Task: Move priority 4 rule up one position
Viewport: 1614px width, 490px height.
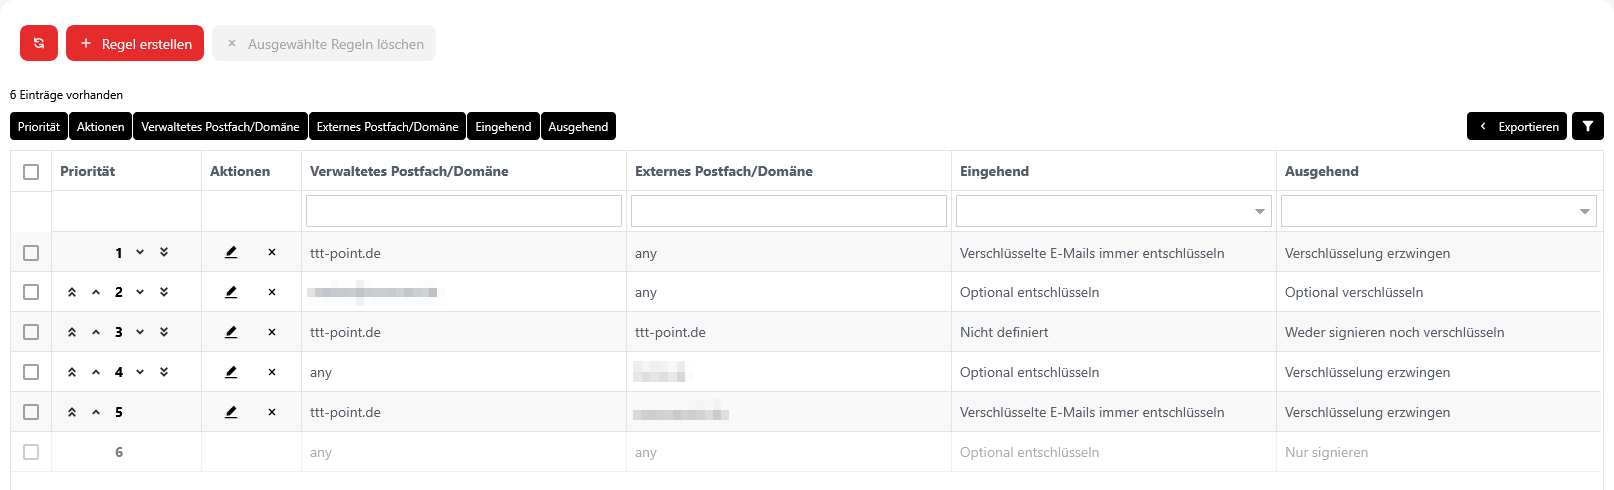Action: 96,372
